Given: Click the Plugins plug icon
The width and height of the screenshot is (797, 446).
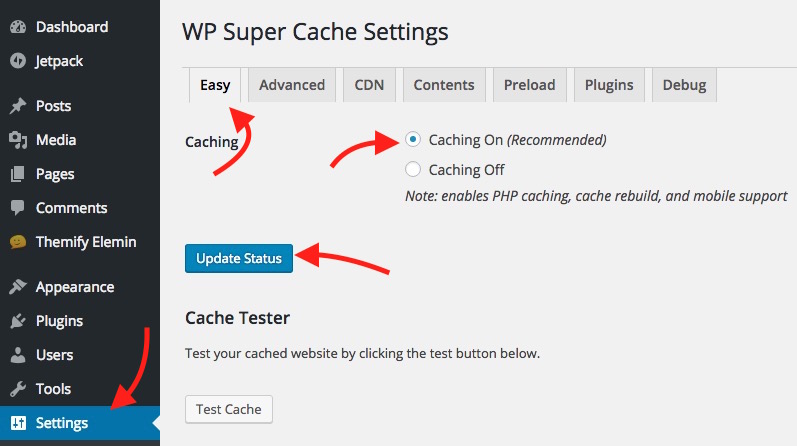Looking at the screenshot, I should coord(17,321).
